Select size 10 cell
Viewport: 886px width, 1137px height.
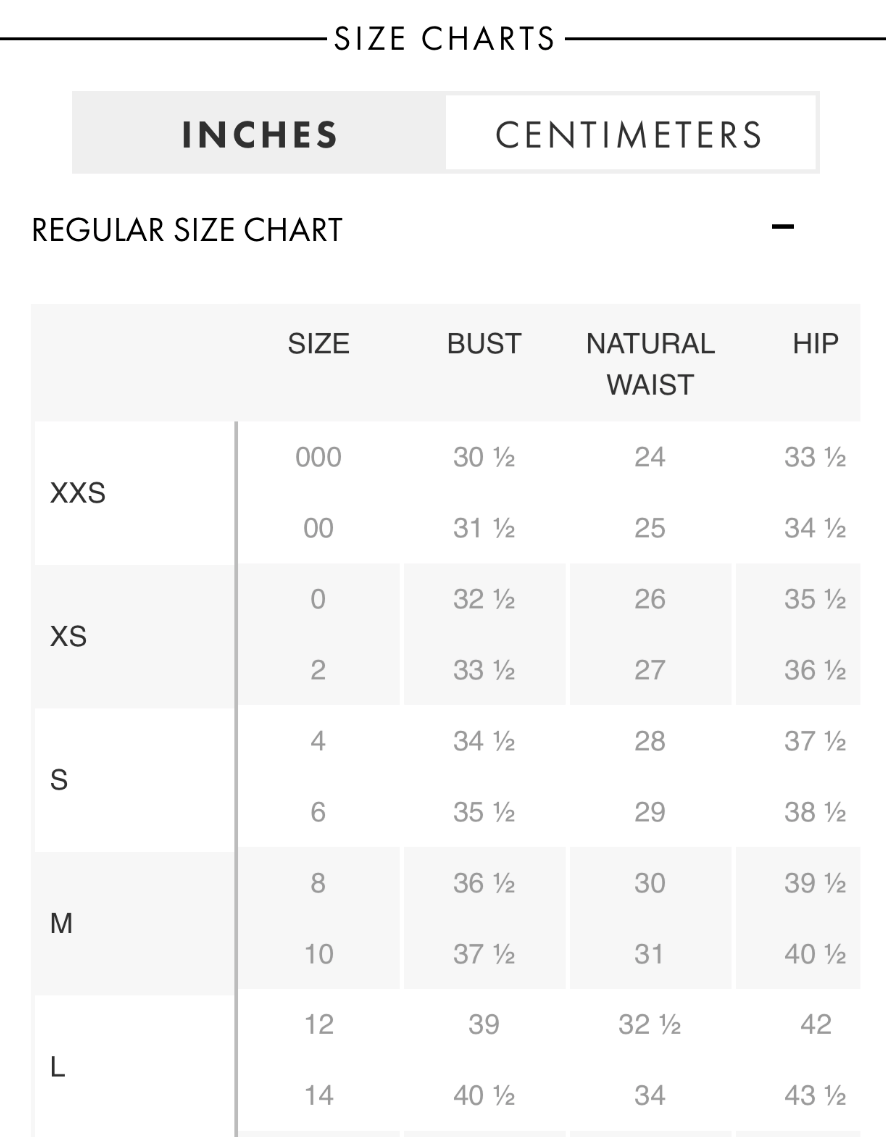318,954
